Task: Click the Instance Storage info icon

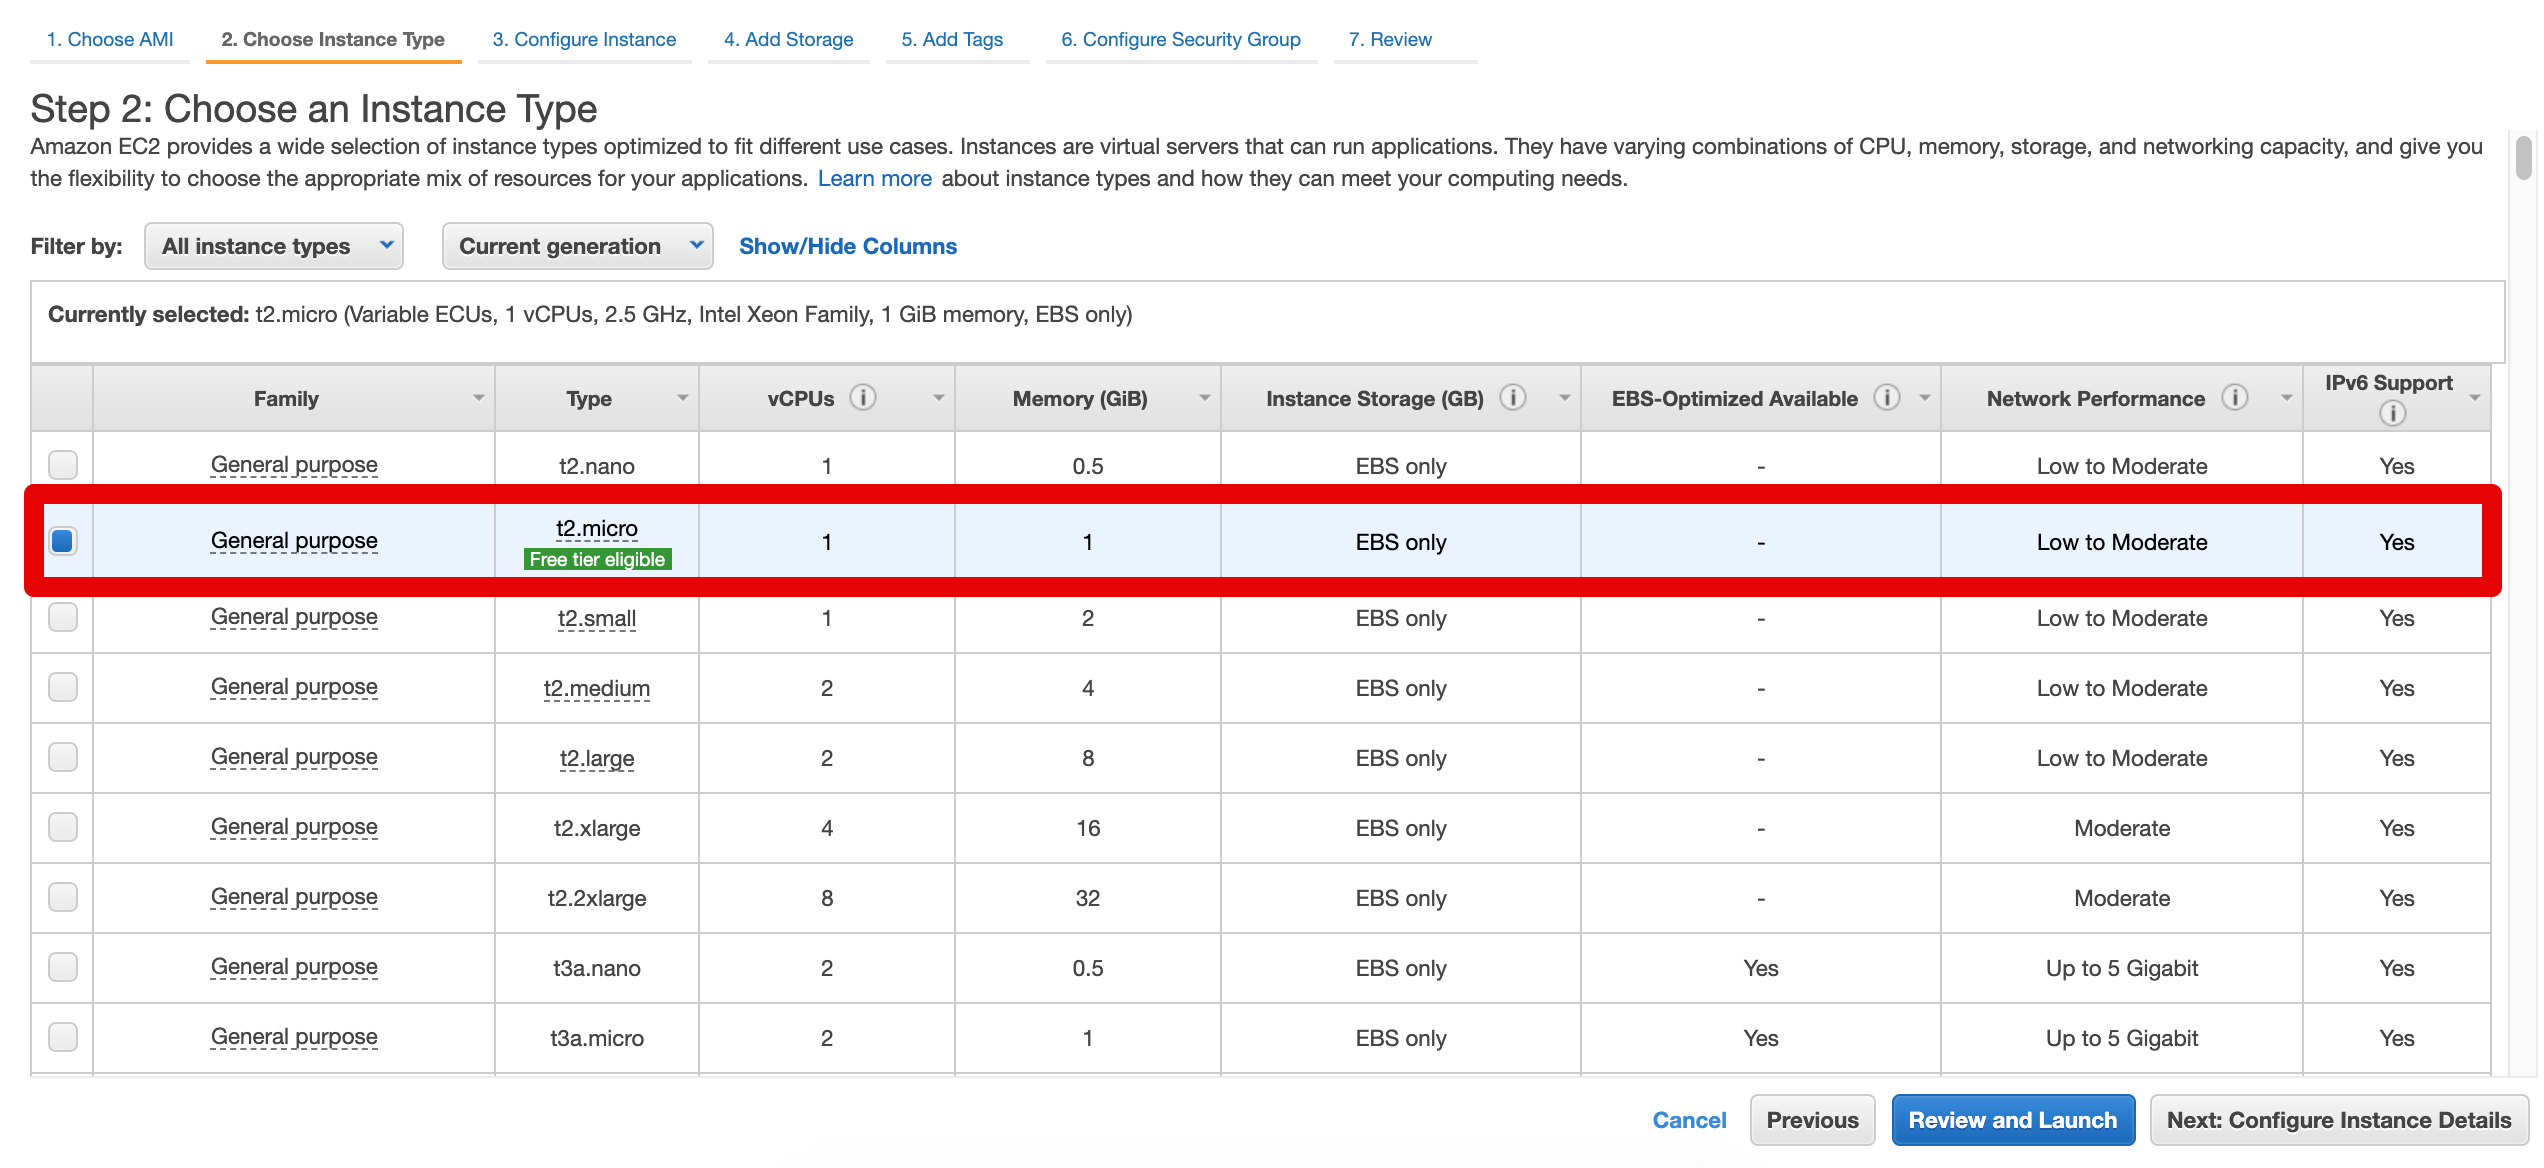Action: 1513,396
